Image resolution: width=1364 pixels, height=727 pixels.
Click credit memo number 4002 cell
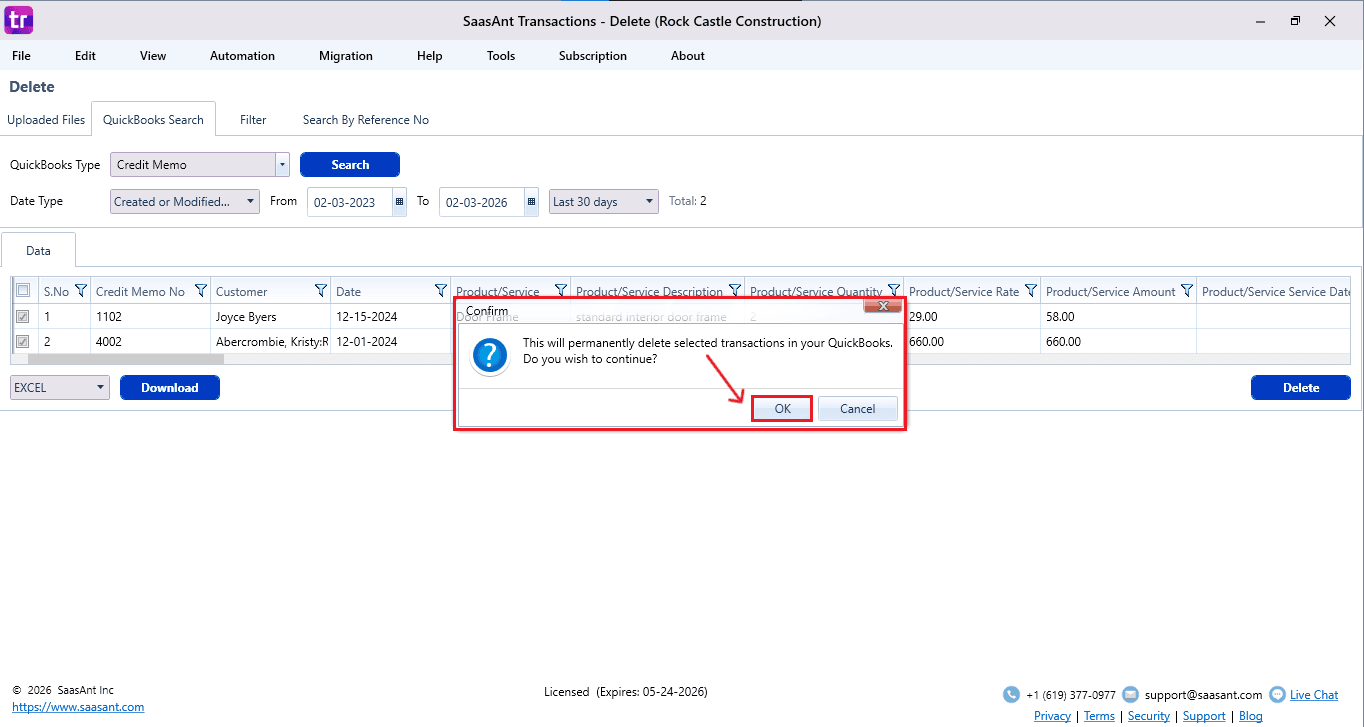151,342
